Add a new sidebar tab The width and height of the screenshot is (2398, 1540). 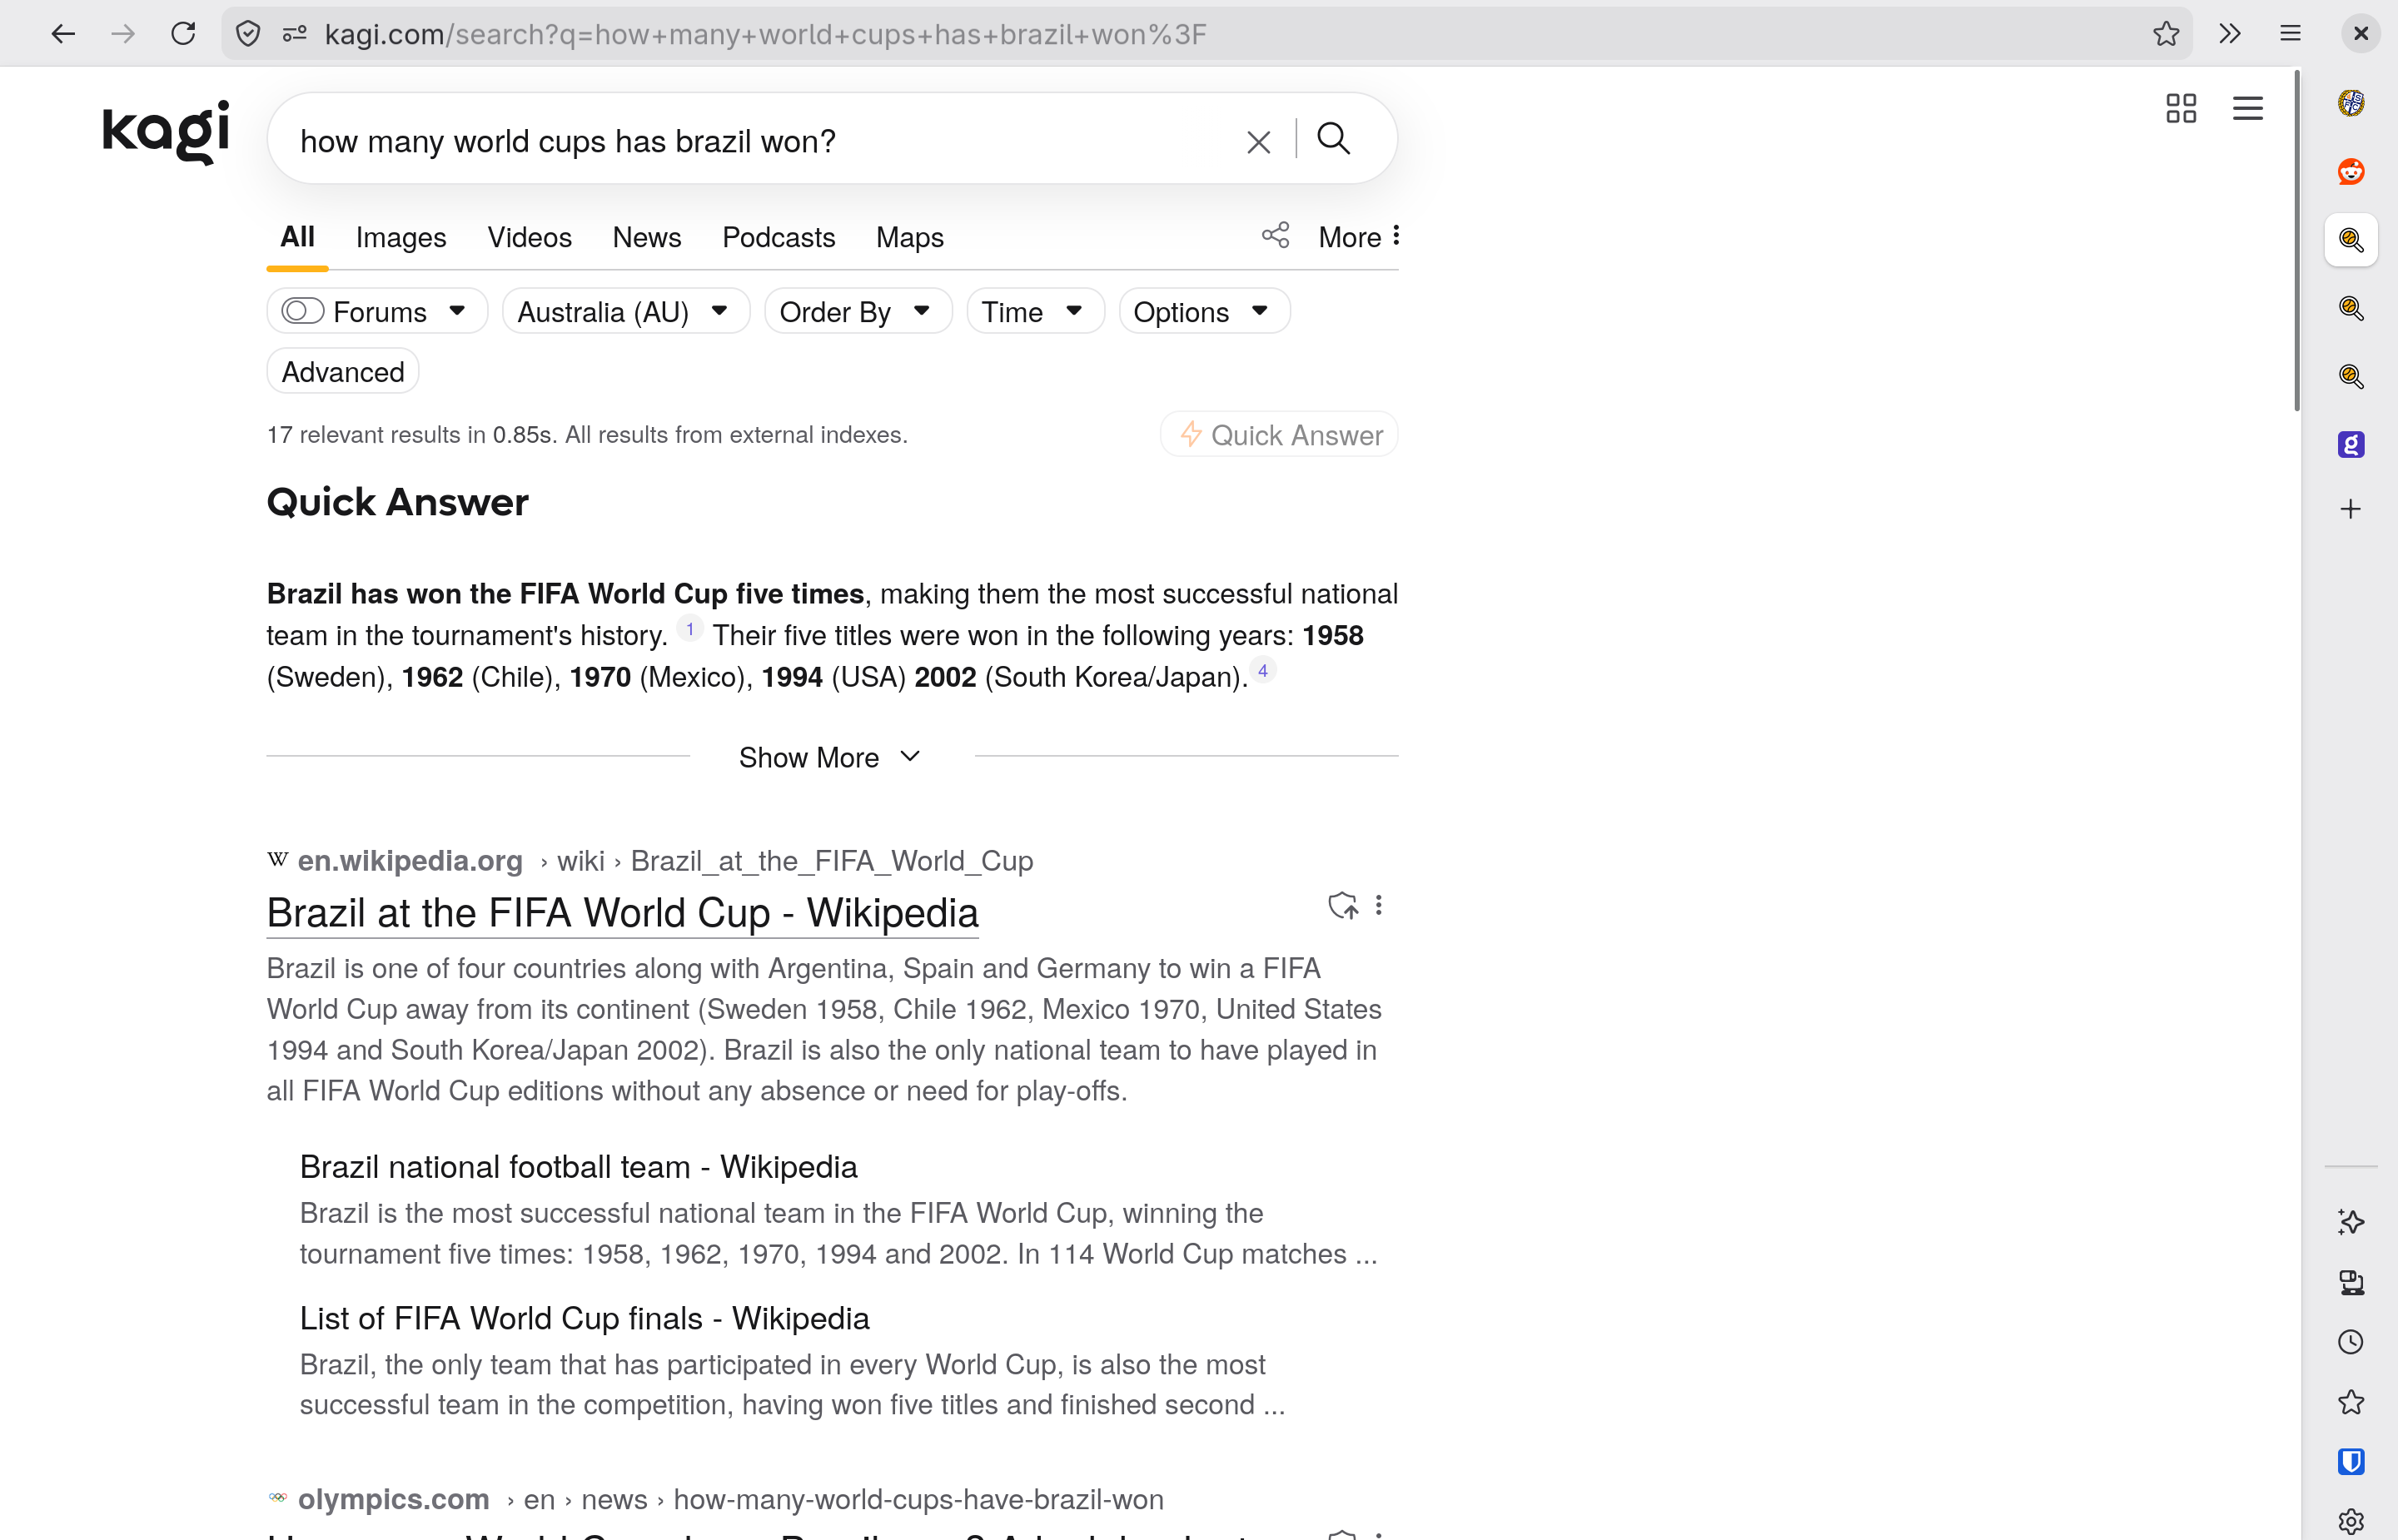(x=2351, y=509)
